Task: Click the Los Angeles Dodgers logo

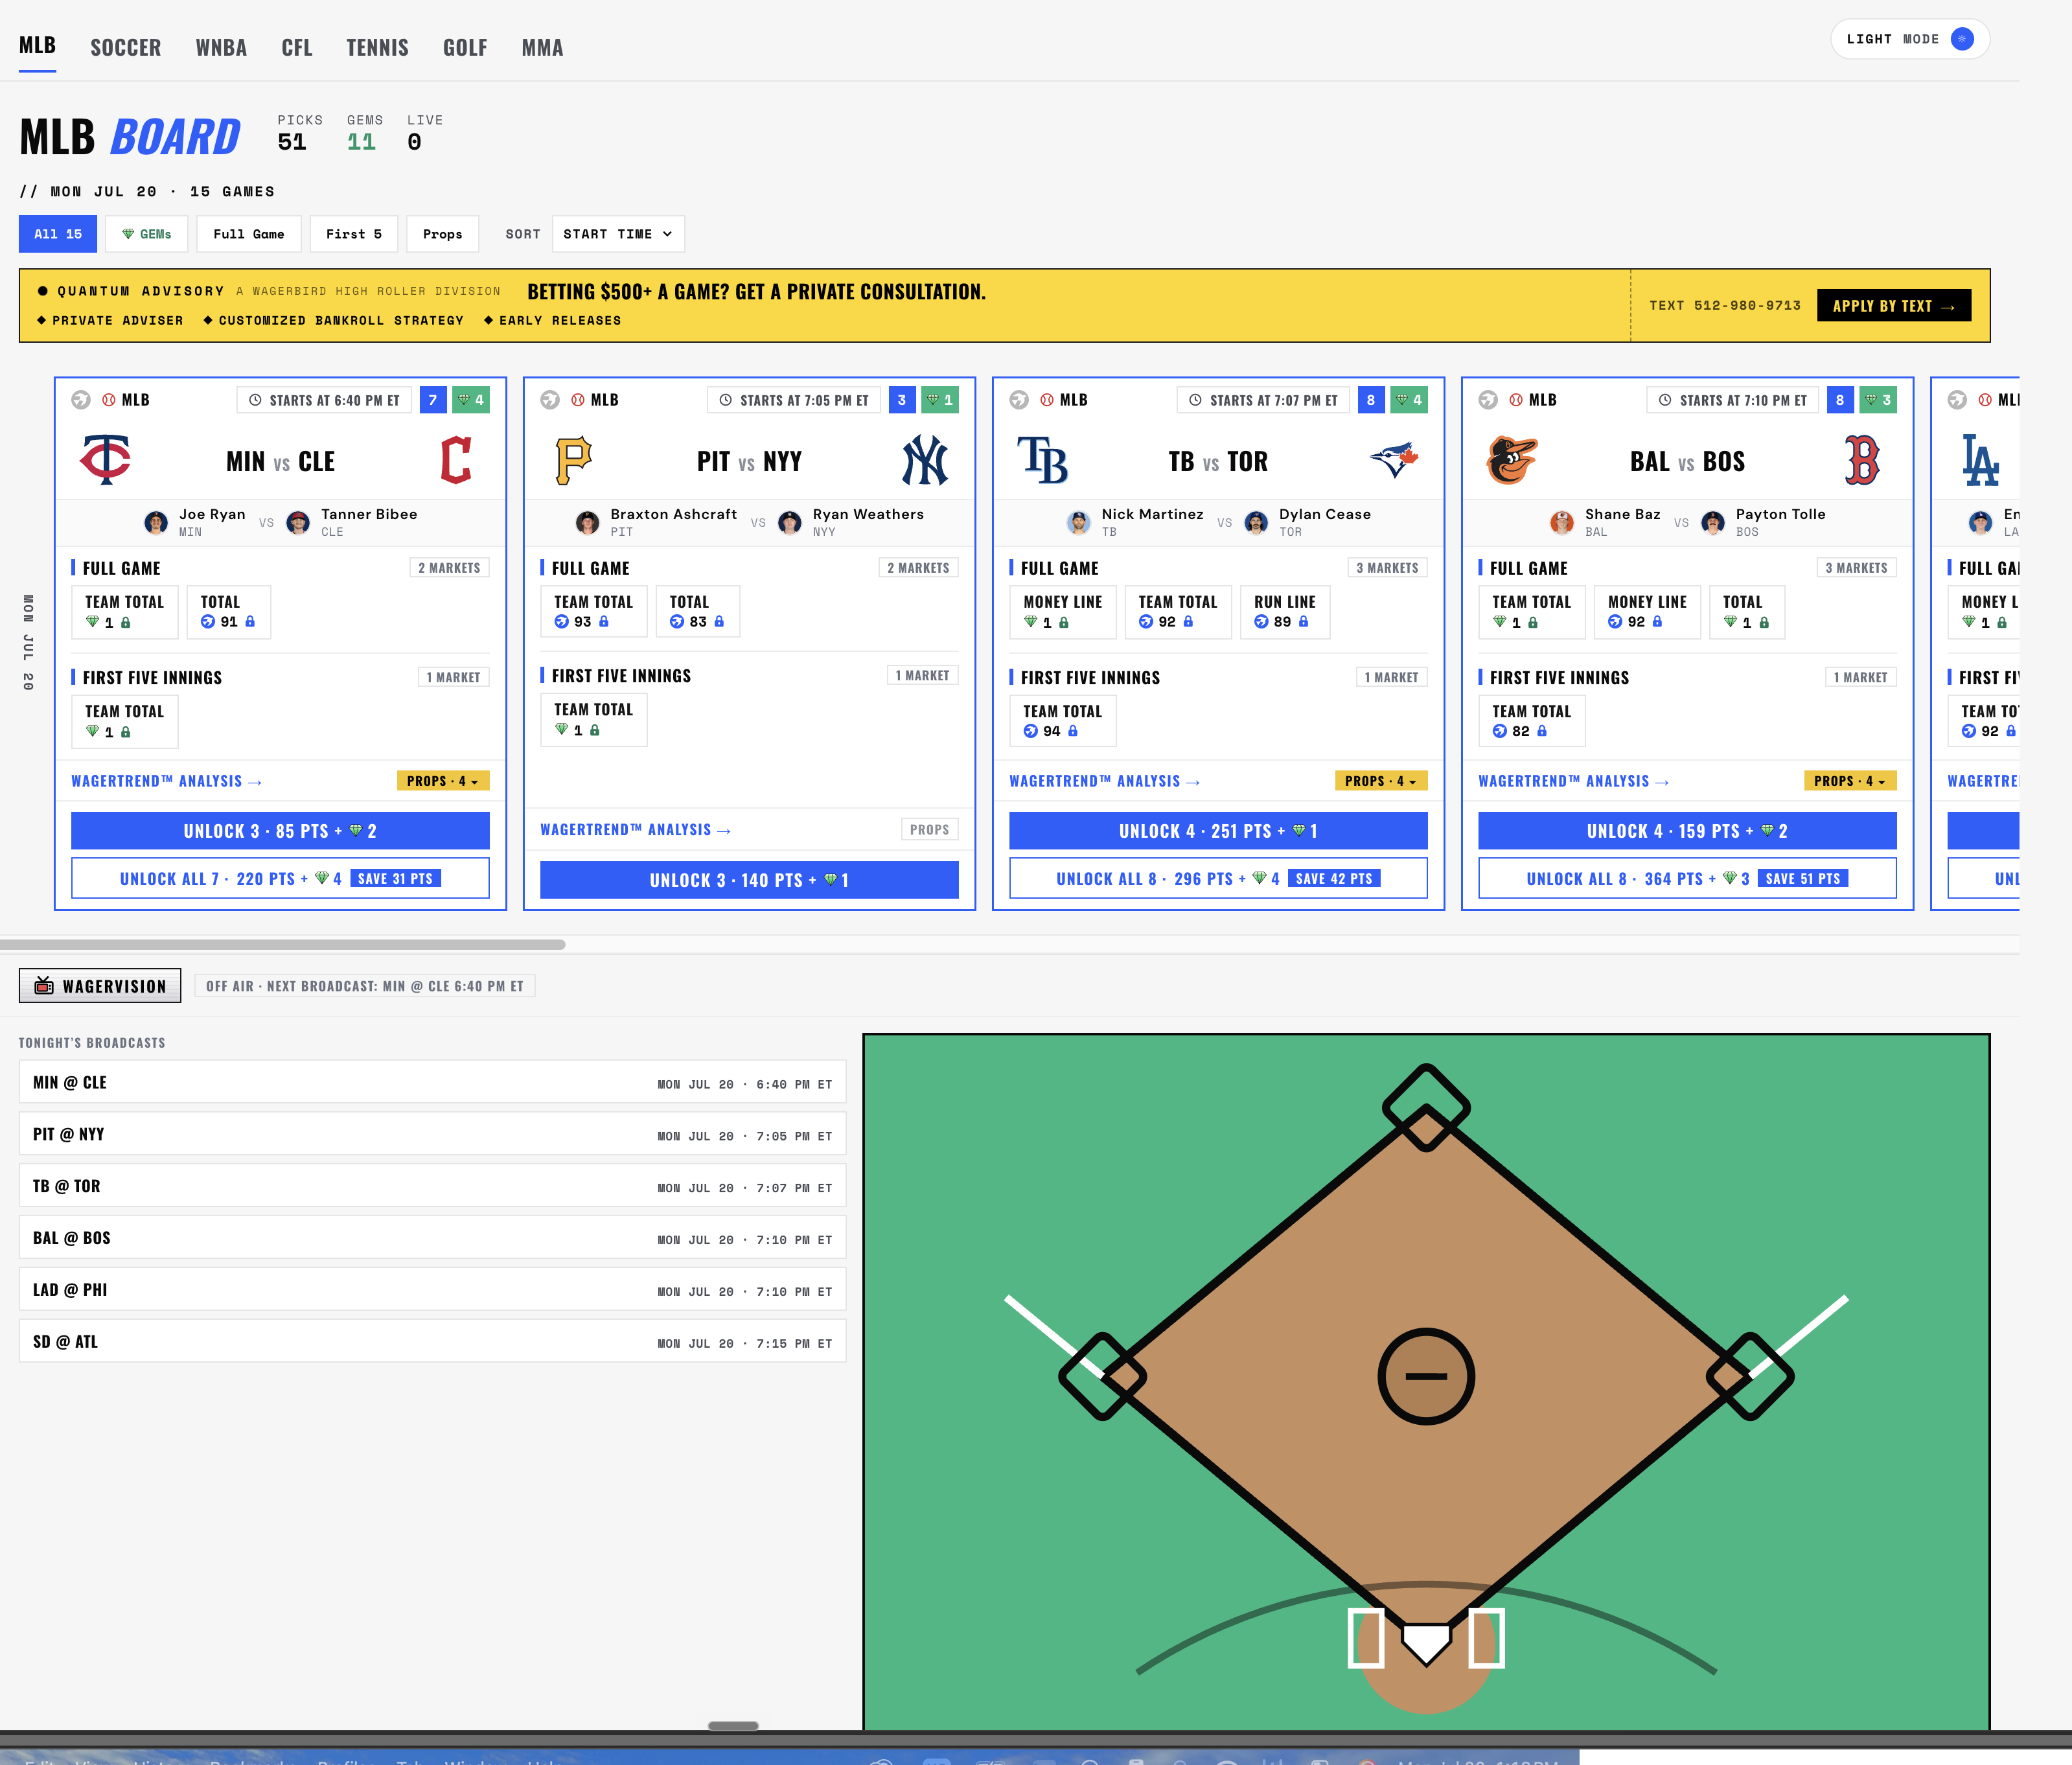Action: coord(1980,460)
